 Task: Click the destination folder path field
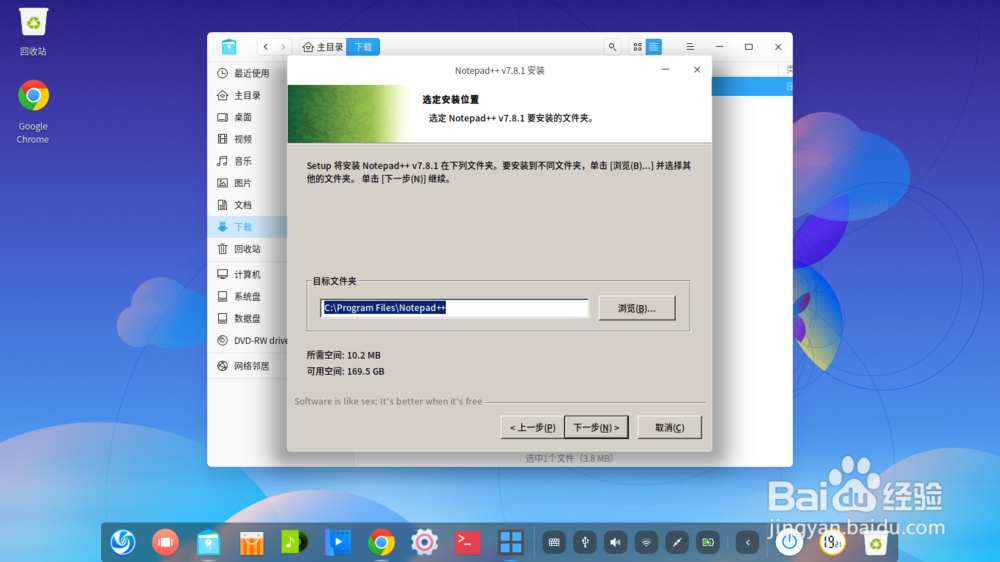click(454, 308)
